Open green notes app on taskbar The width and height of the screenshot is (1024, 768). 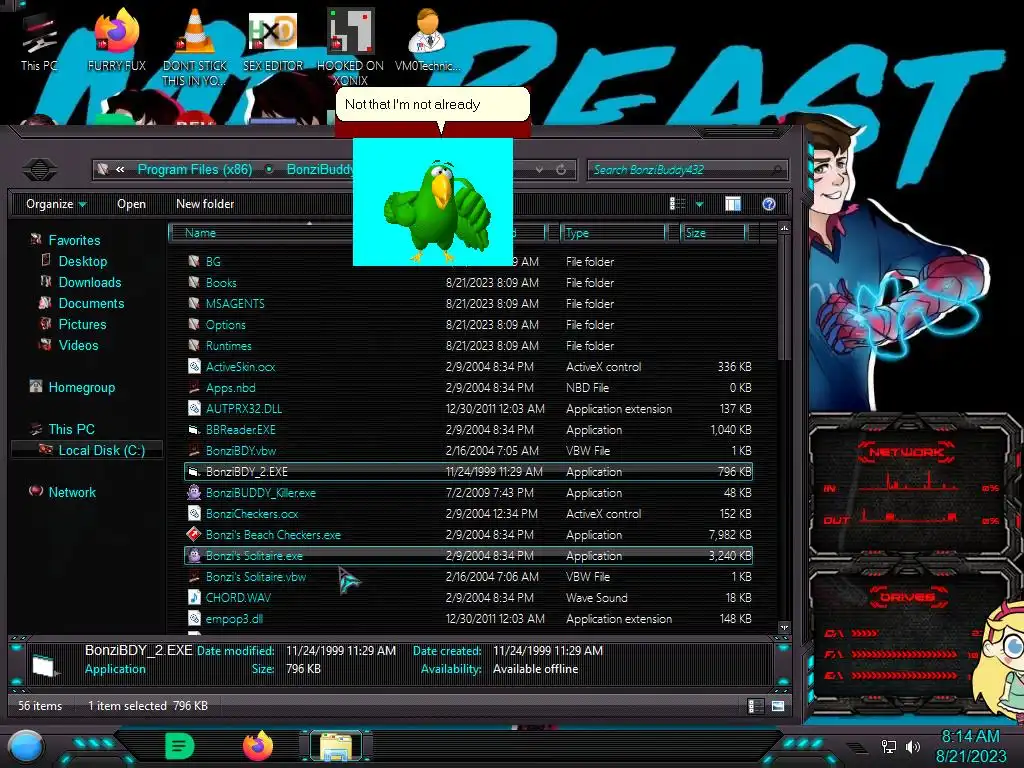pos(180,746)
